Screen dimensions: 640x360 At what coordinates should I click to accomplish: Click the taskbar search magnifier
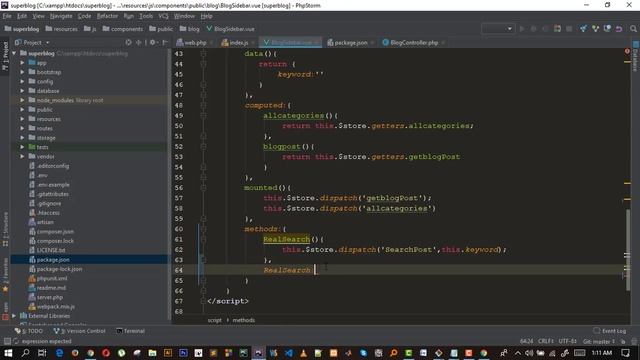click(25, 353)
